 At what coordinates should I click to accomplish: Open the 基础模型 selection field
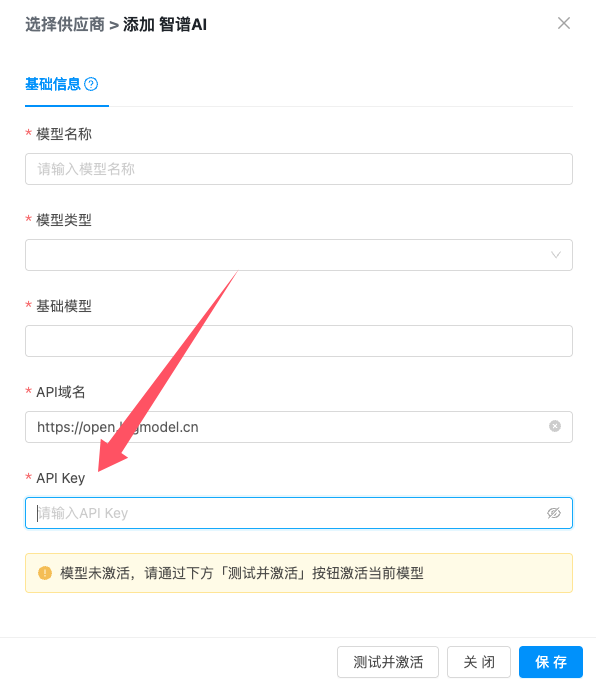coord(299,341)
